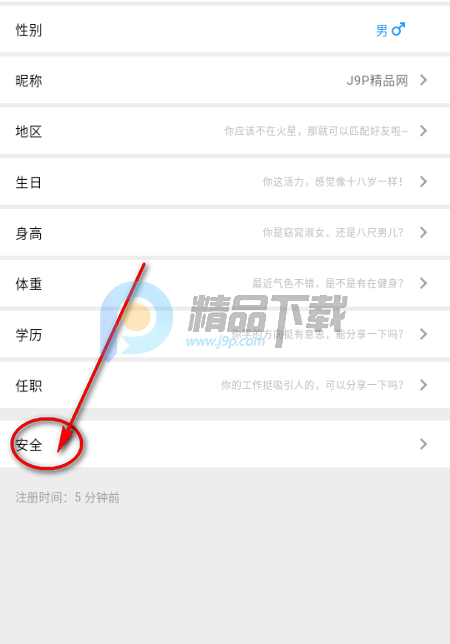Click the 体重 hint about 健身
The image size is (450, 644).
(328, 283)
